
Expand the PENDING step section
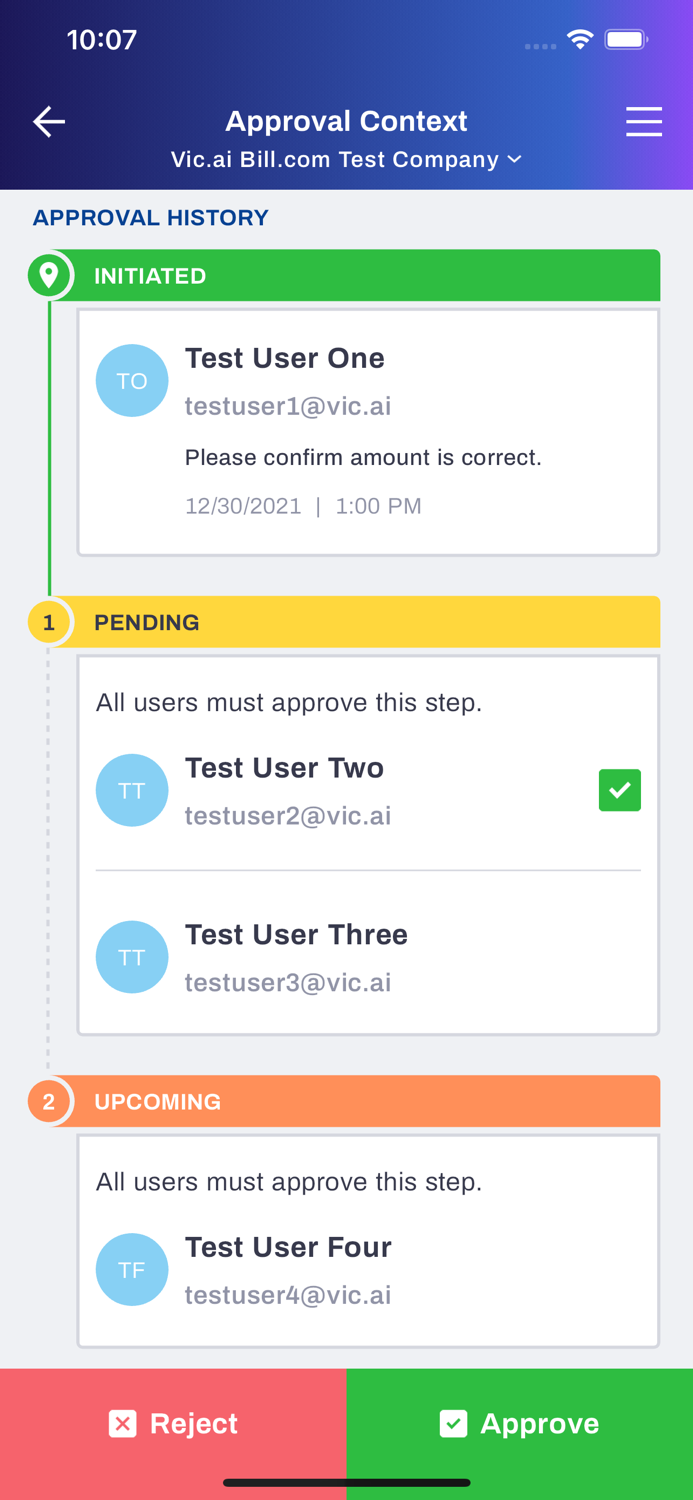pos(370,621)
